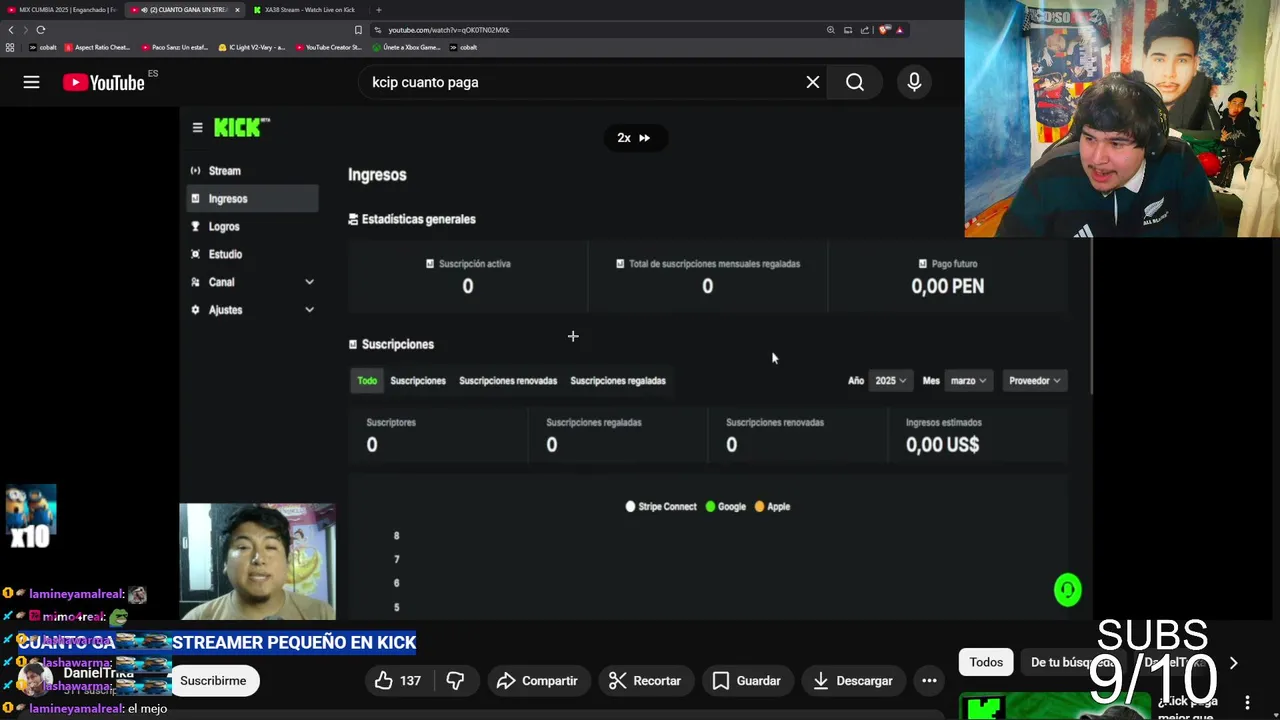Like the video with thumbs up

[398, 681]
